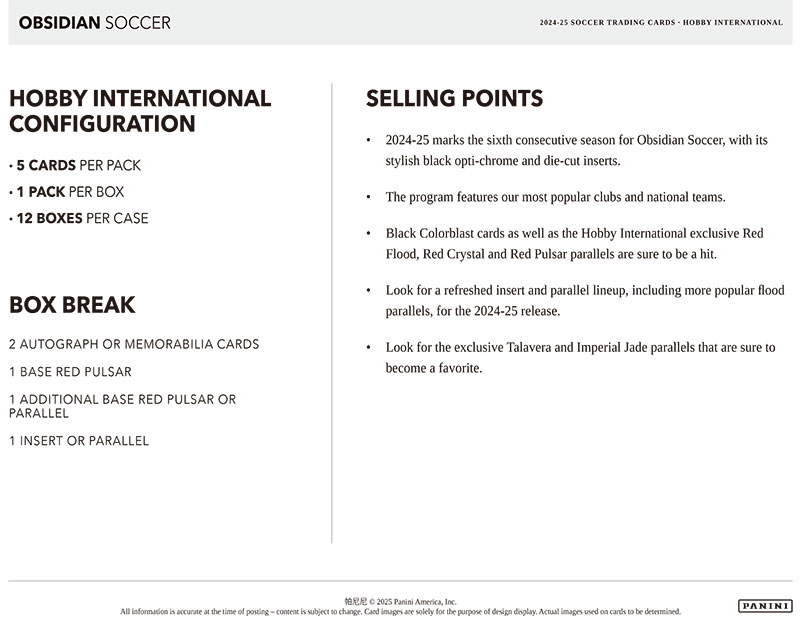Click the refreshed insert and parallel lineup bullet
The image size is (800, 618).
(x=585, y=300)
